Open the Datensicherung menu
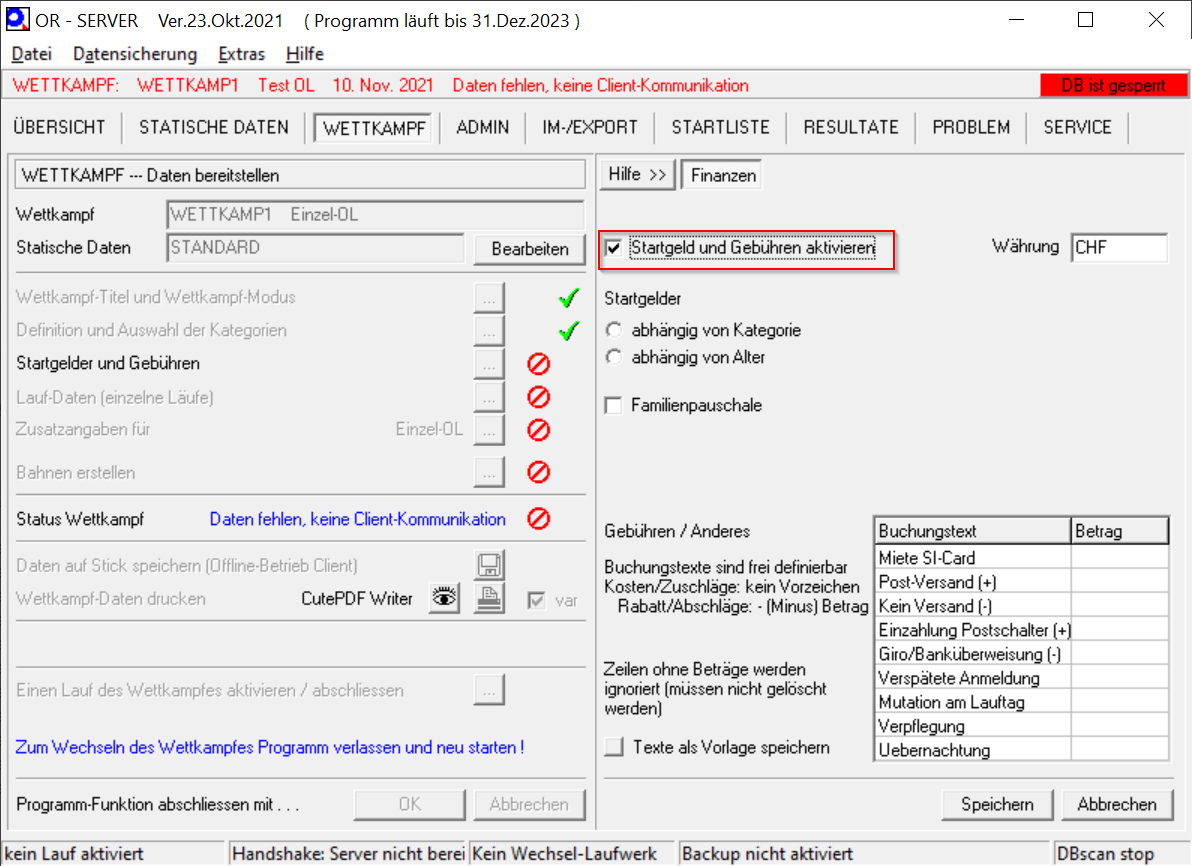 tap(135, 54)
